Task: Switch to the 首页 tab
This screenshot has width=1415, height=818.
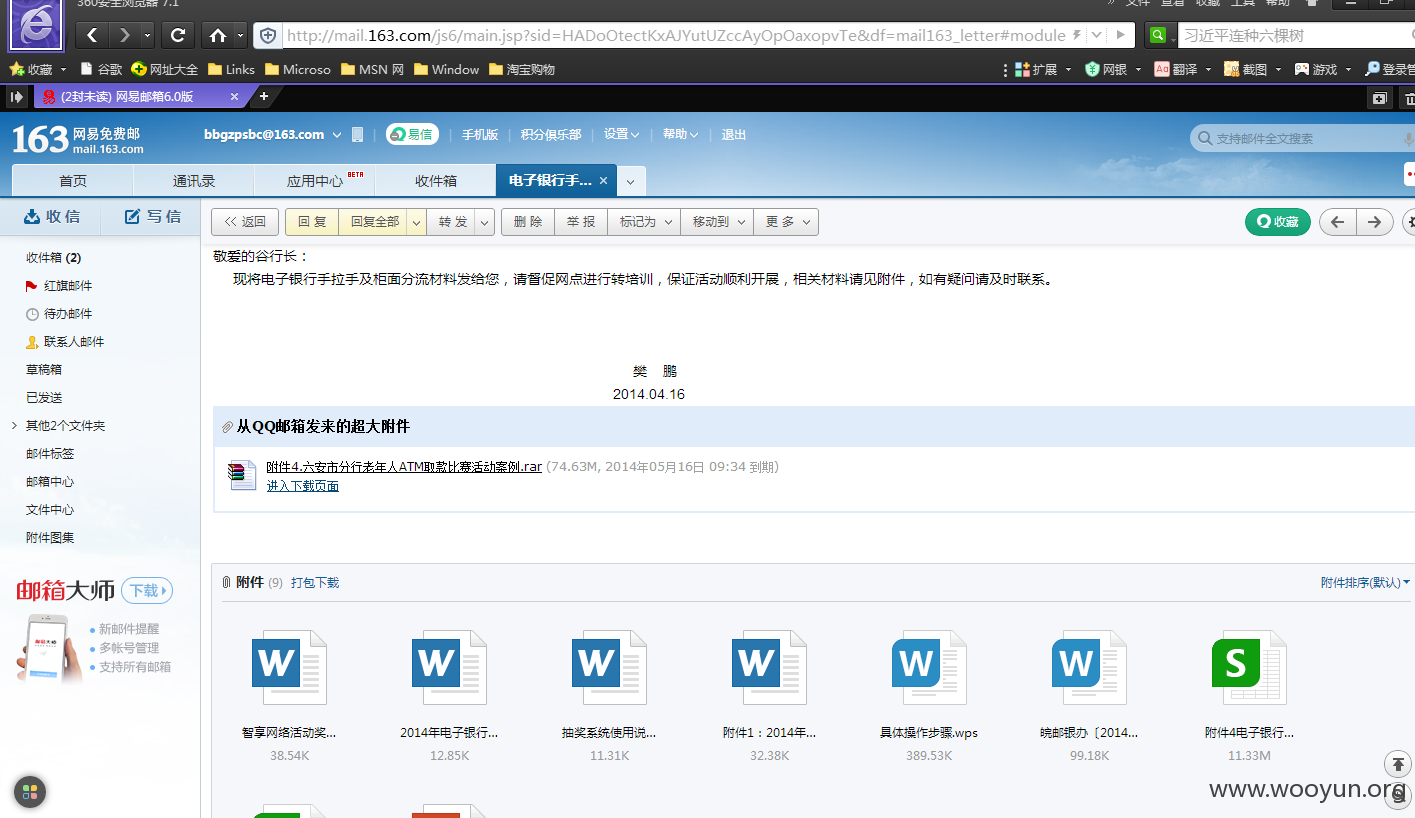Action: (73, 181)
